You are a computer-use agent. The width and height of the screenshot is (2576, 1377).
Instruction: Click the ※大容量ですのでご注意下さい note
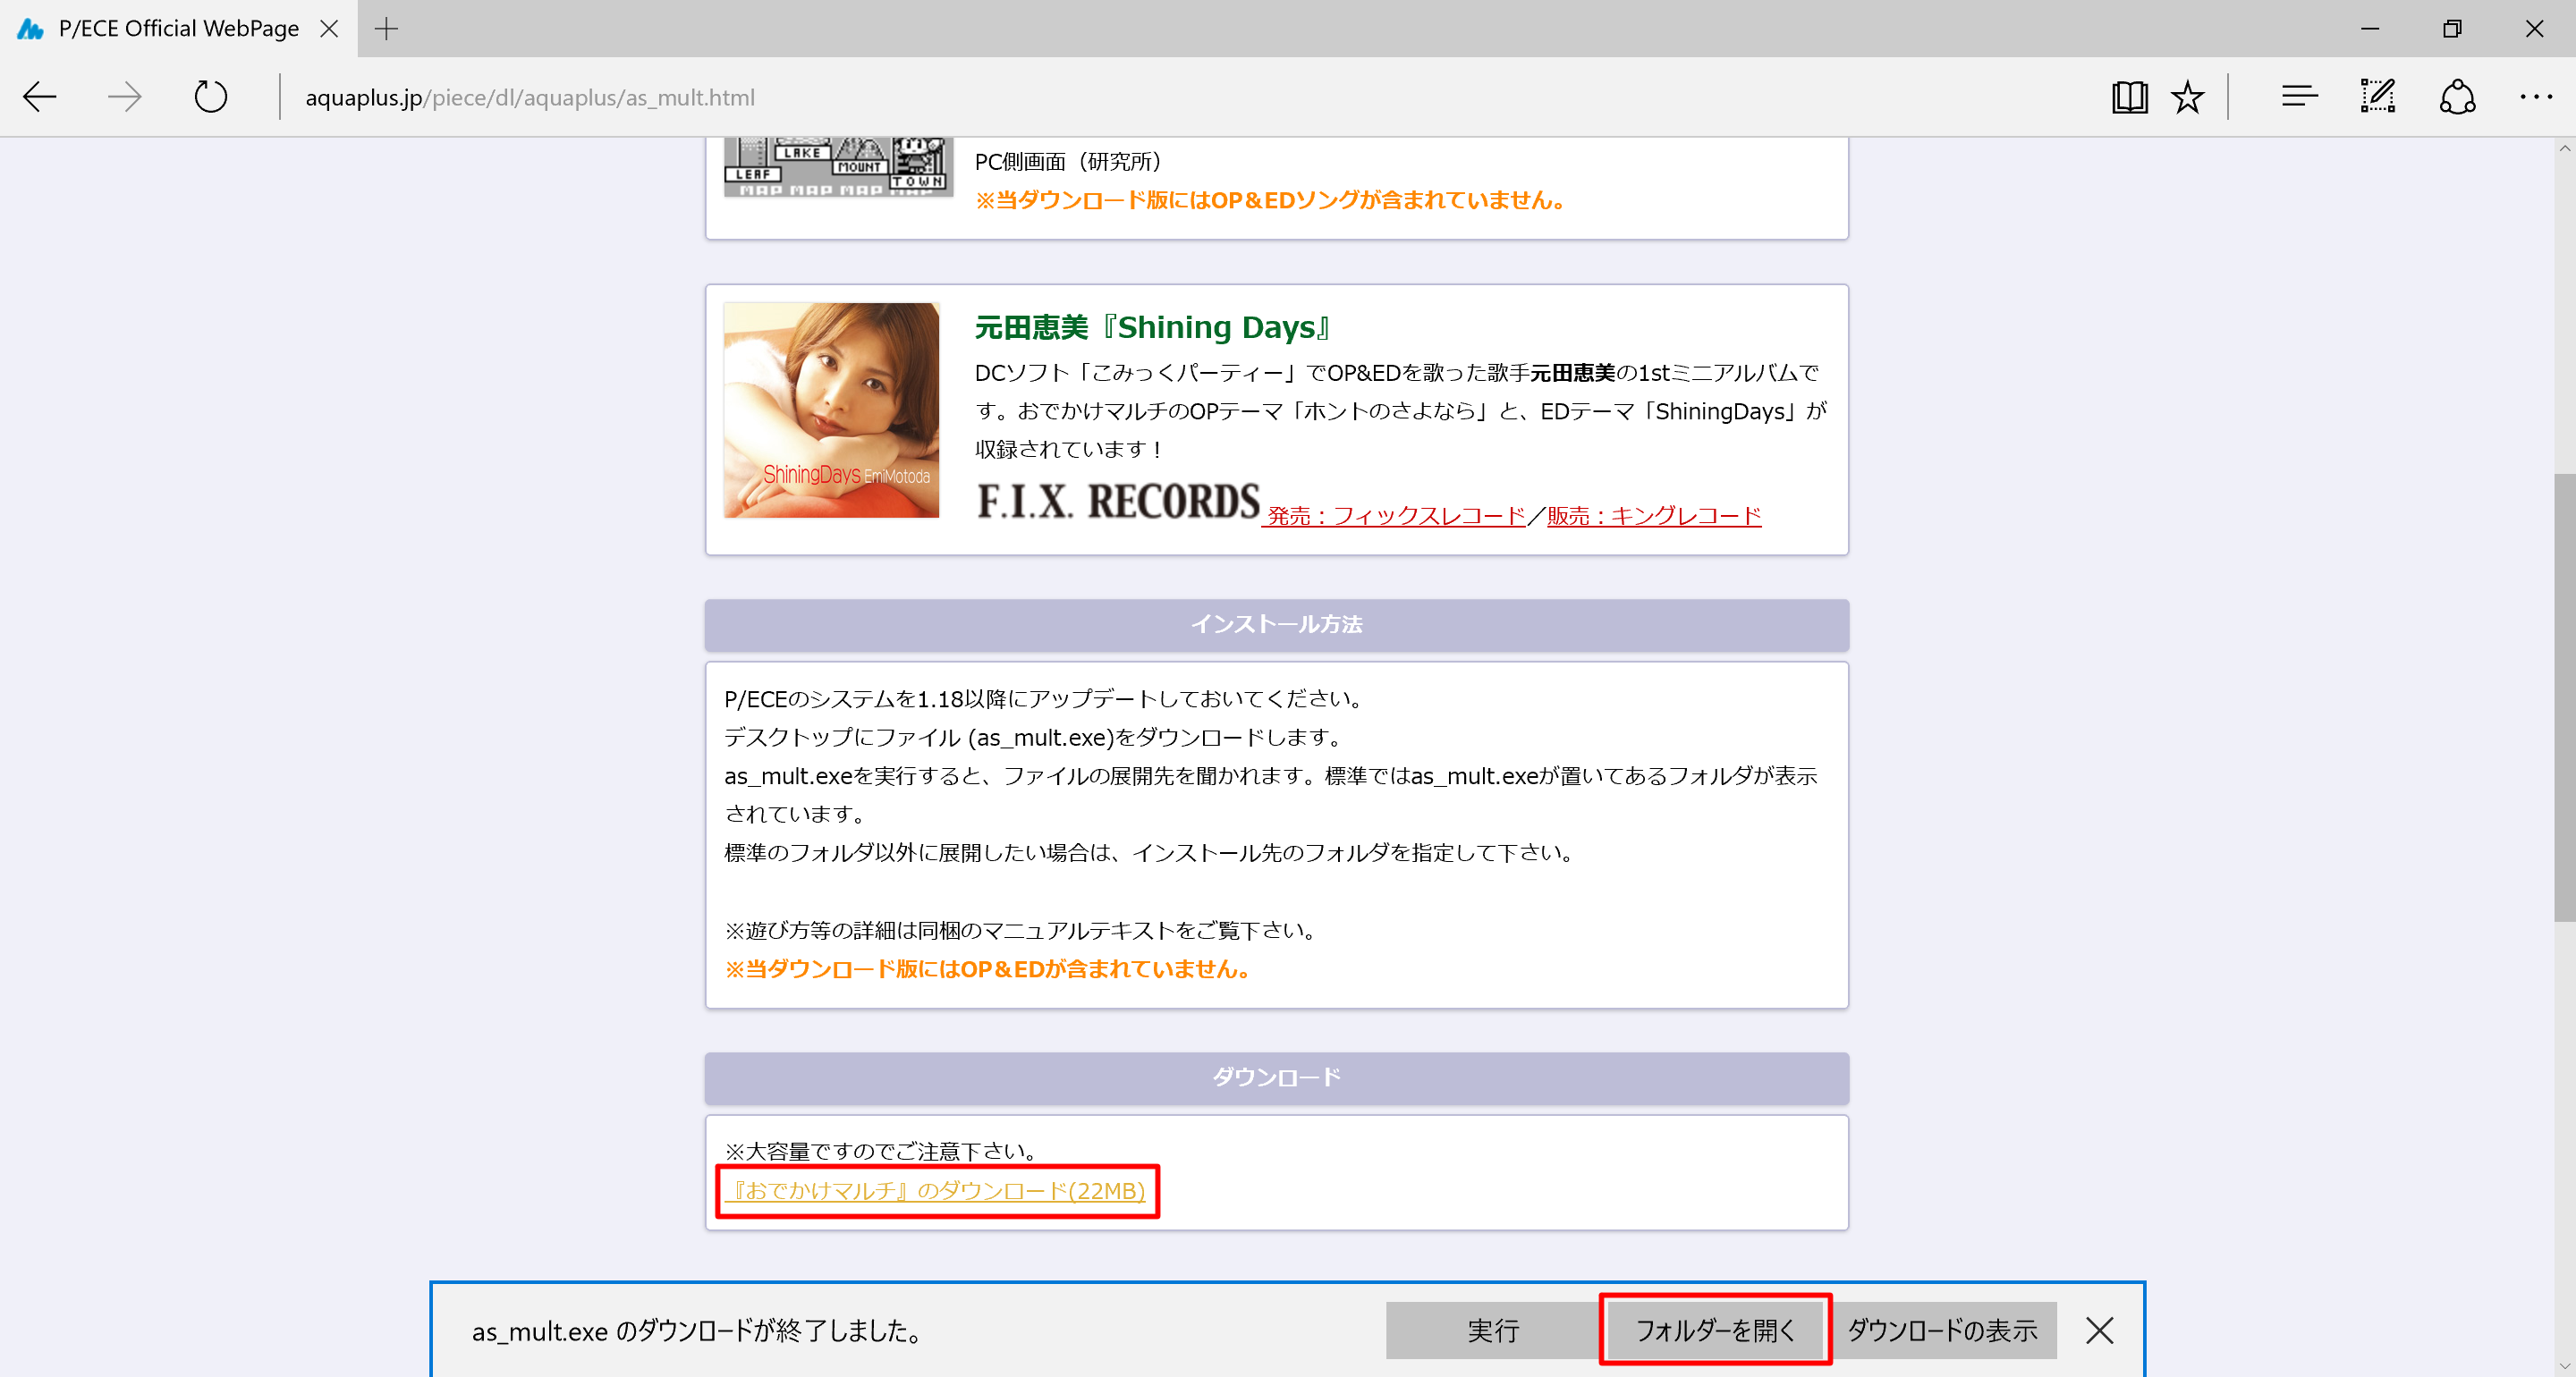tap(883, 1151)
